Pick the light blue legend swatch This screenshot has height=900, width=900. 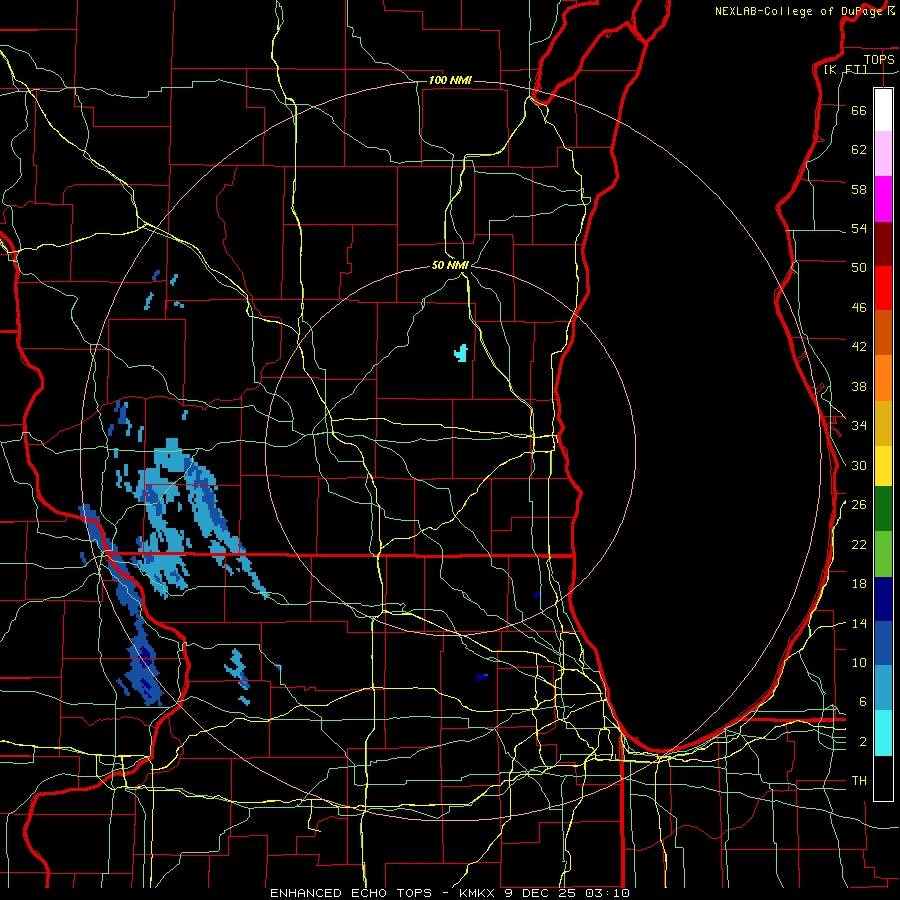[x=883, y=688]
